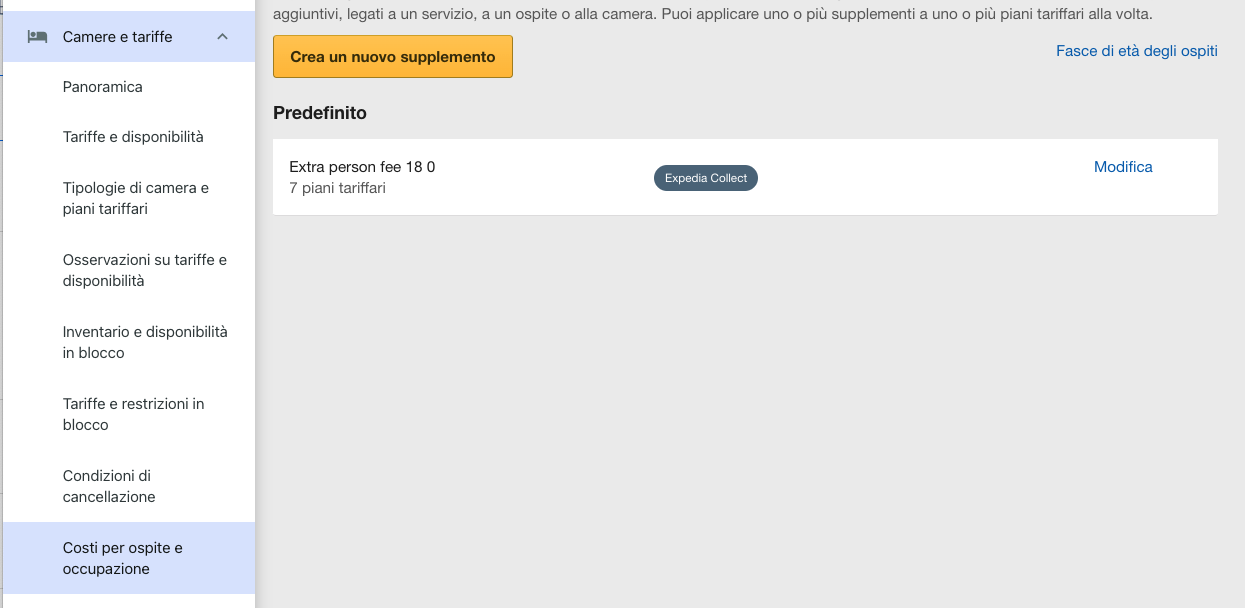Click the Extra person fee 18 0 text
Screen dimensions: 1245x608
[x=362, y=167]
